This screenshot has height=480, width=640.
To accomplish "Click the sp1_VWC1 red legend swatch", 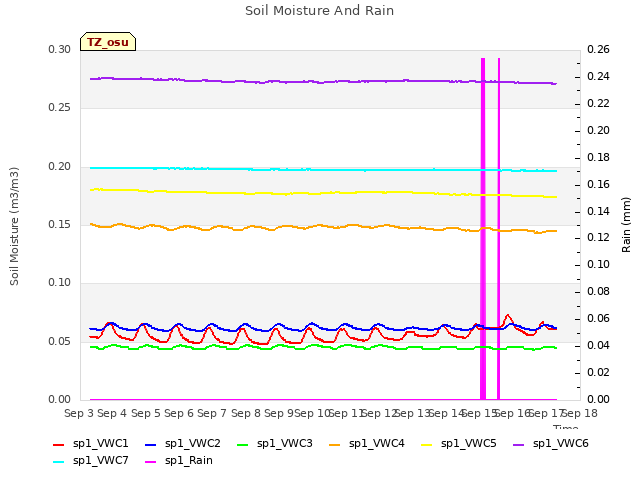I will coord(58,444).
